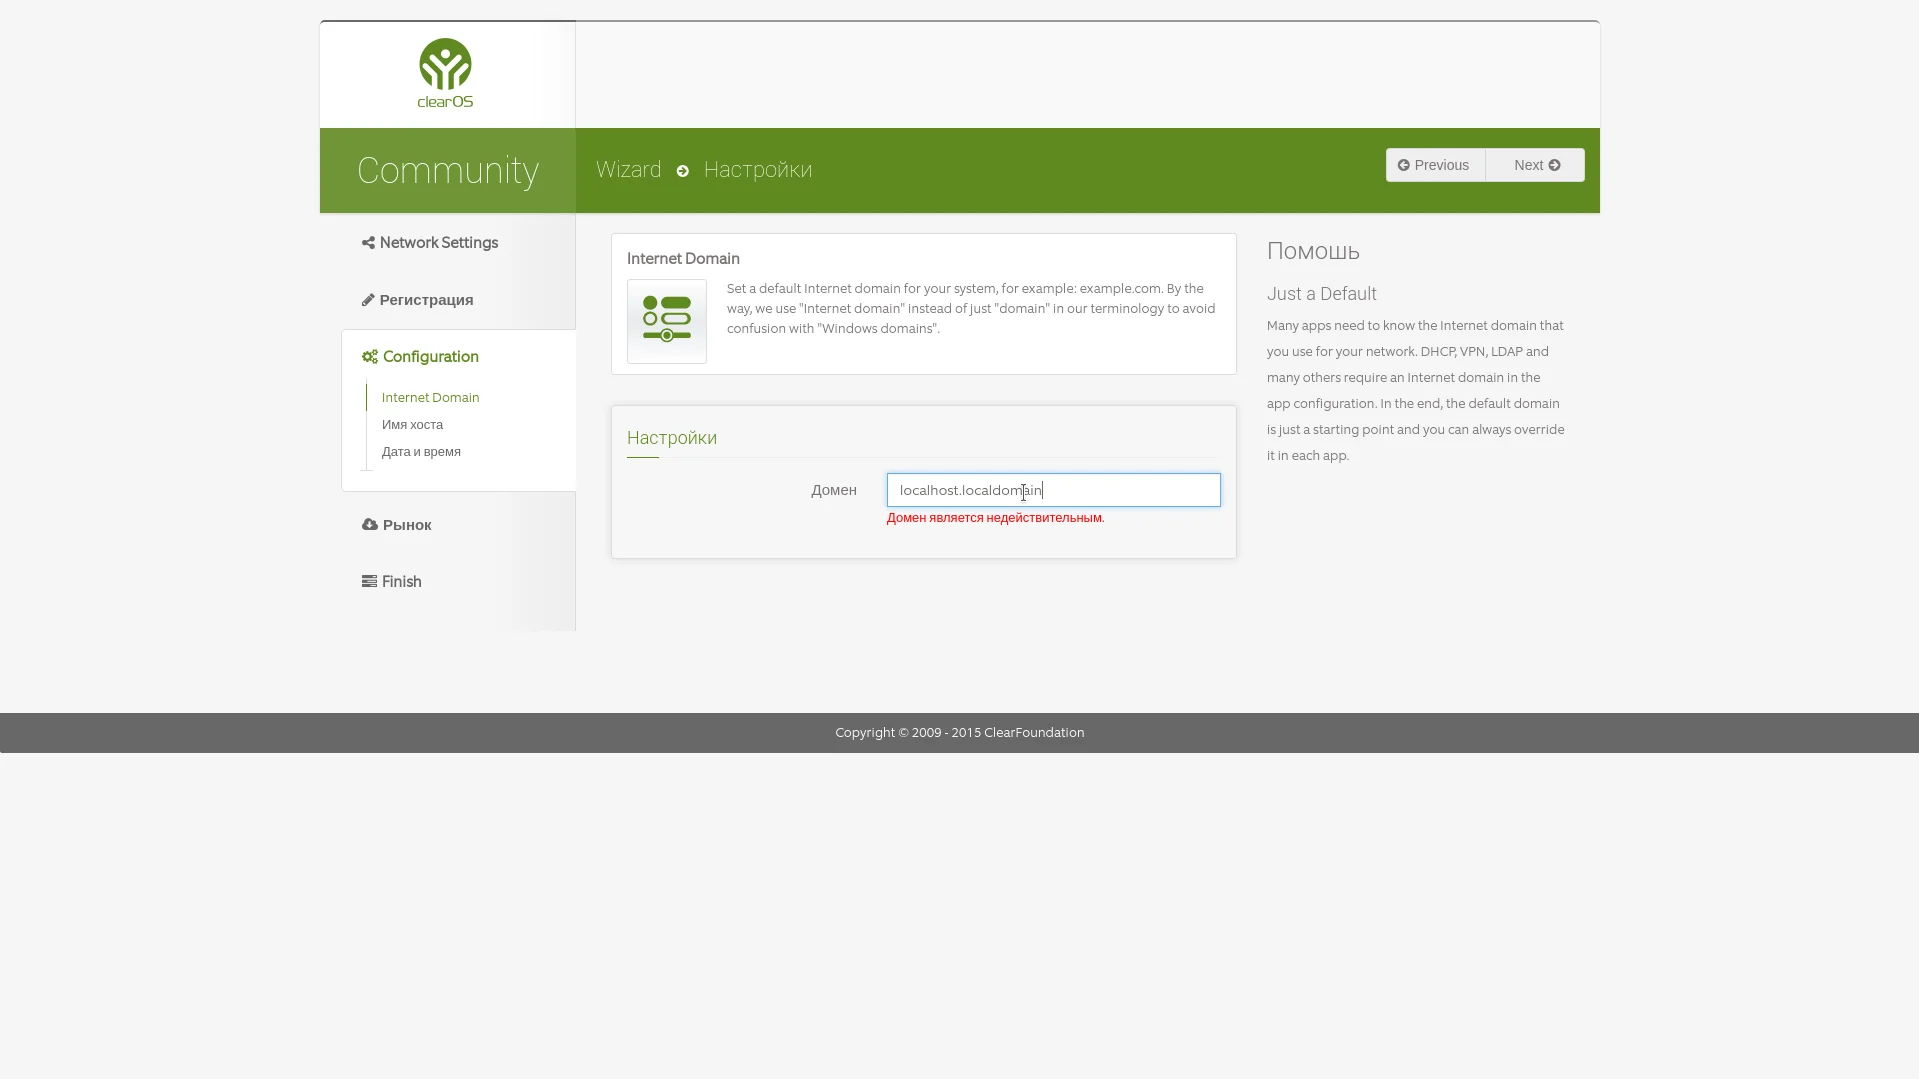
Task: Click the Настройки breadcrumb heading
Action: click(x=758, y=170)
